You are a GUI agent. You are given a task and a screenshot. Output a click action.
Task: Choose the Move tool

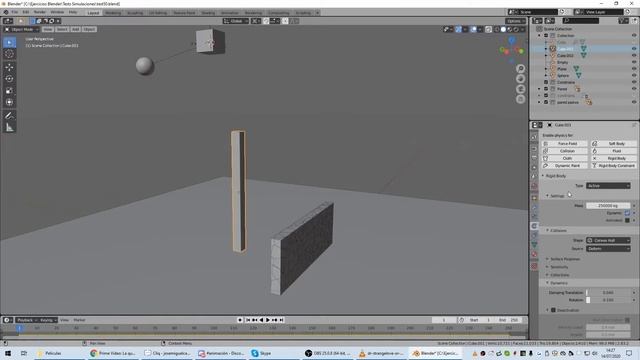[x=9, y=67]
